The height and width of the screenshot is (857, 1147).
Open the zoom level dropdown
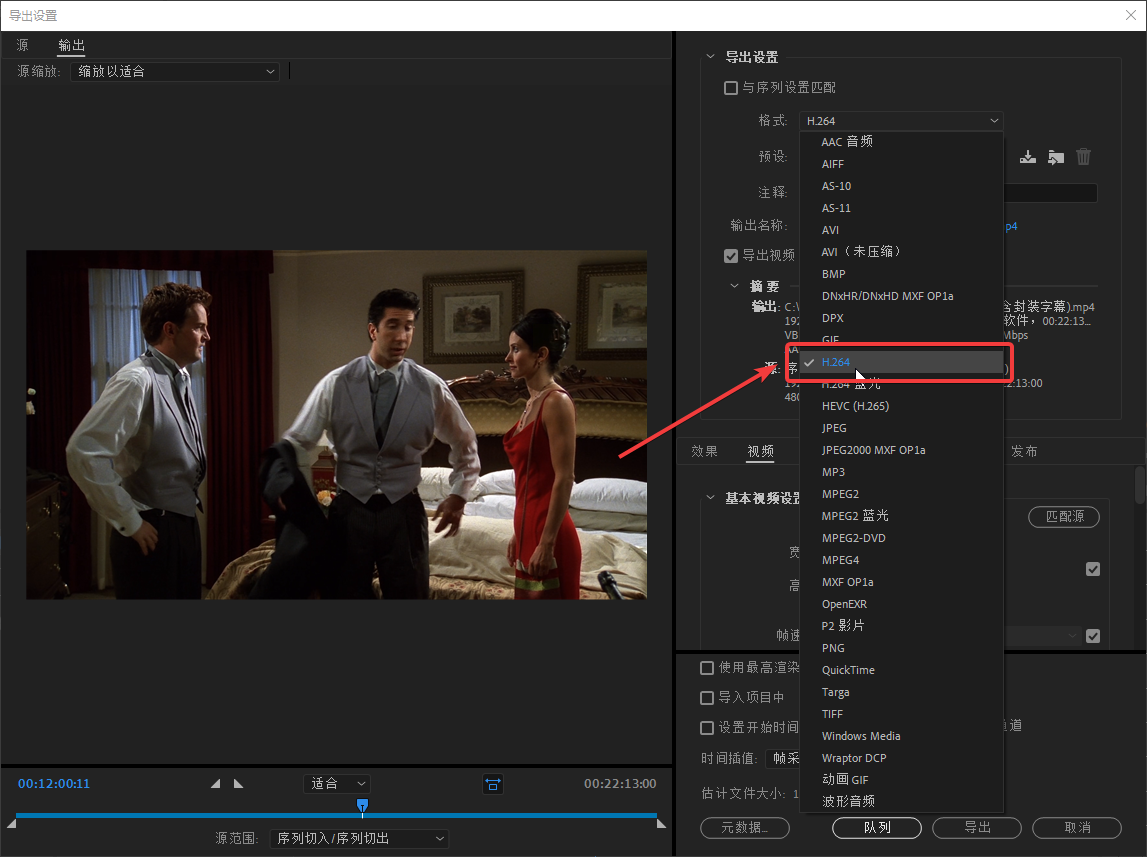[x=336, y=784]
